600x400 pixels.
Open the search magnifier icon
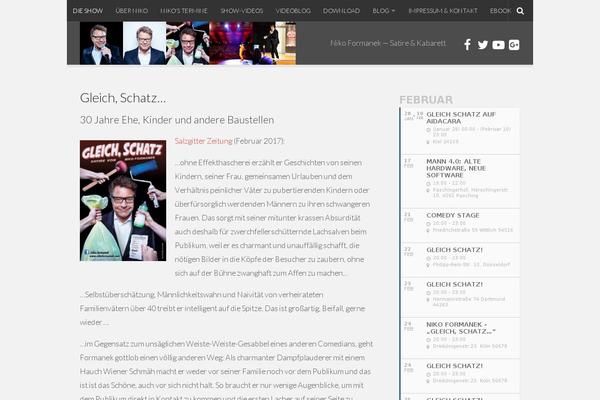pyautogui.click(x=520, y=11)
